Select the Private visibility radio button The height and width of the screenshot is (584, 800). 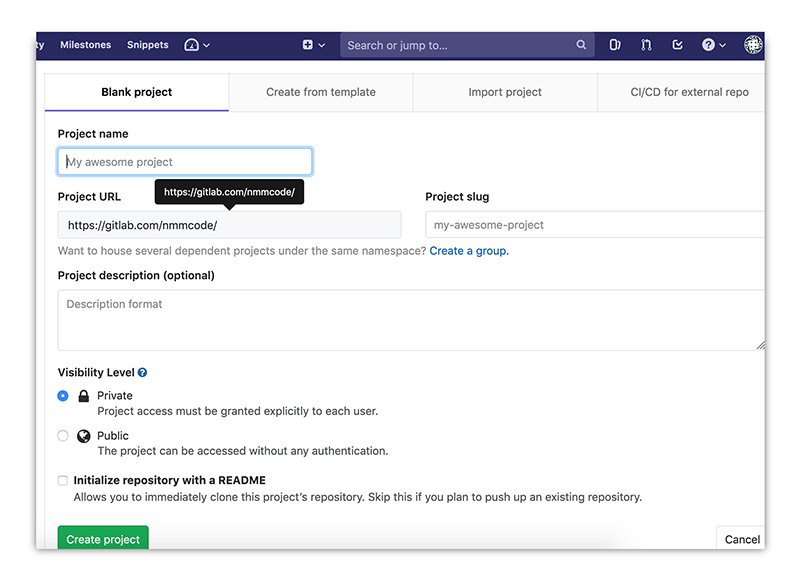(62, 396)
